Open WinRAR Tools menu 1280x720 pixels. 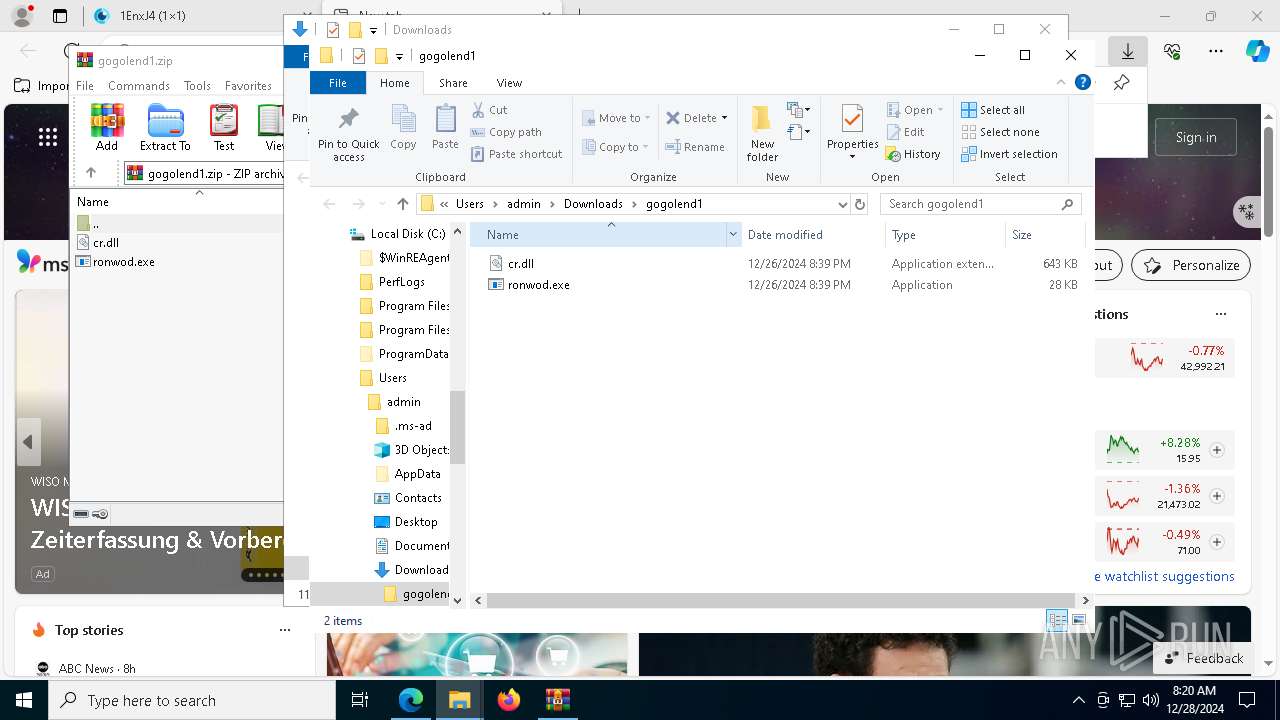pos(197,86)
